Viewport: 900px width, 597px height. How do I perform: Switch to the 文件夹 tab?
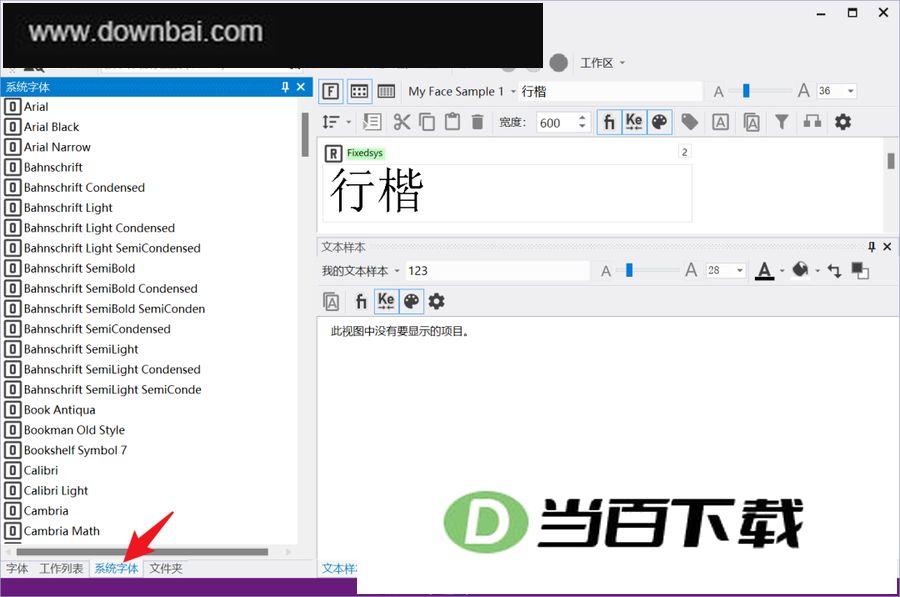[x=166, y=568]
